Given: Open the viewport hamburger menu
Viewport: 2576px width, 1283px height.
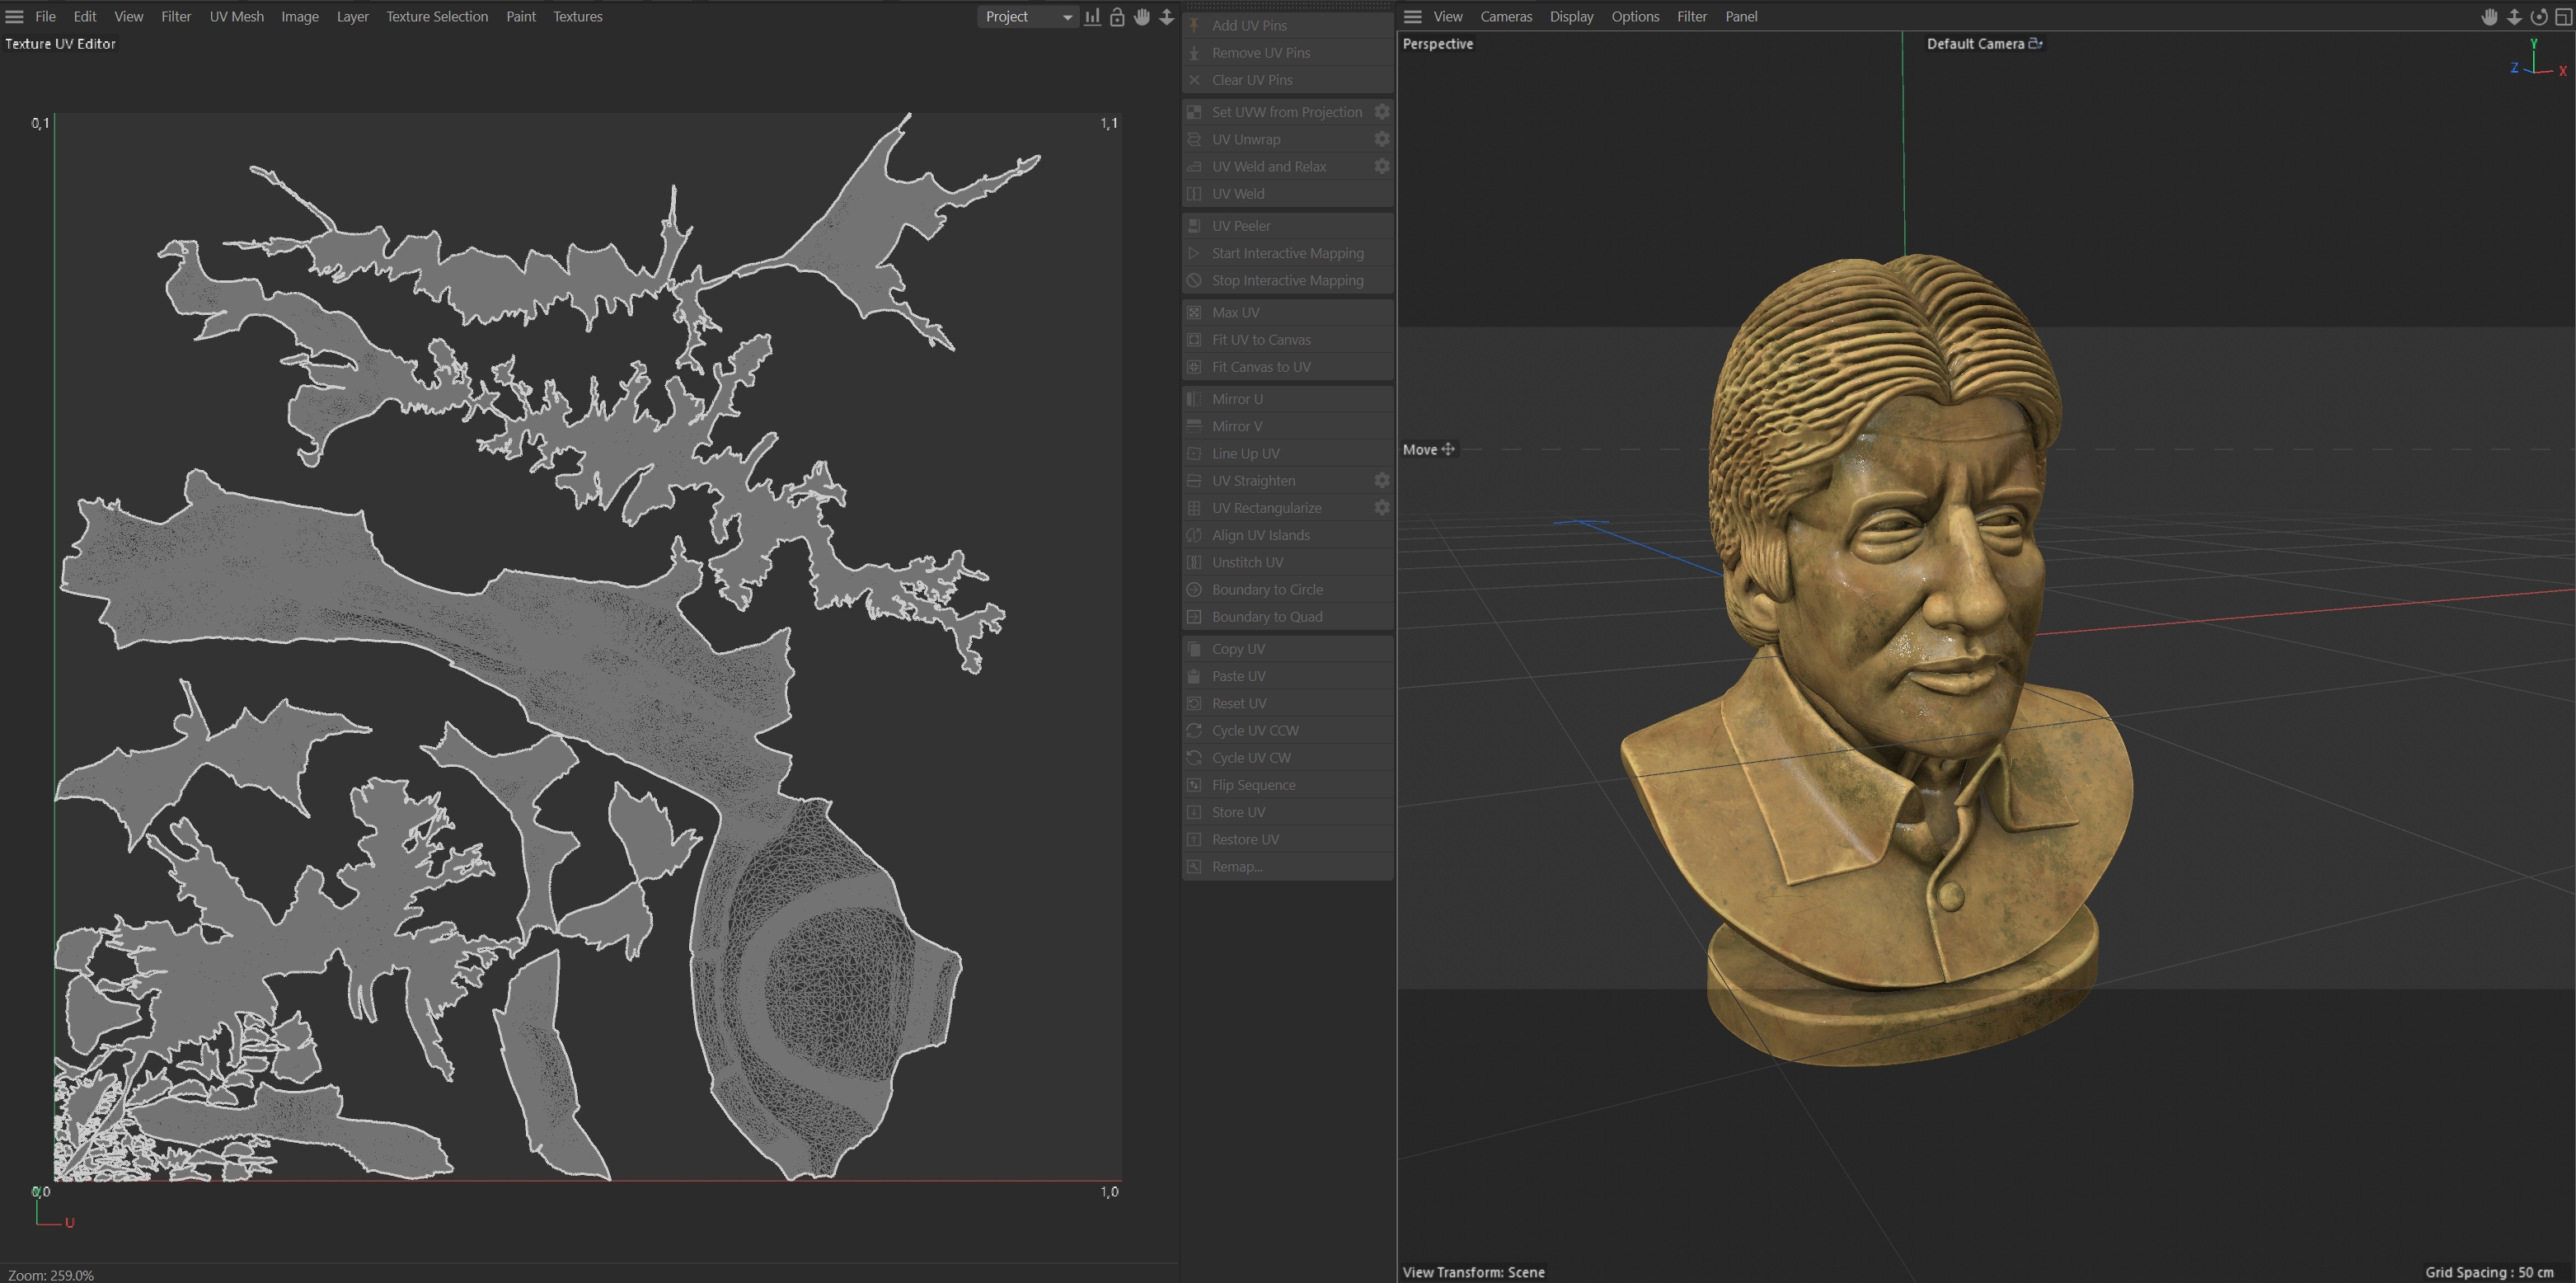Looking at the screenshot, I should [x=1412, y=17].
